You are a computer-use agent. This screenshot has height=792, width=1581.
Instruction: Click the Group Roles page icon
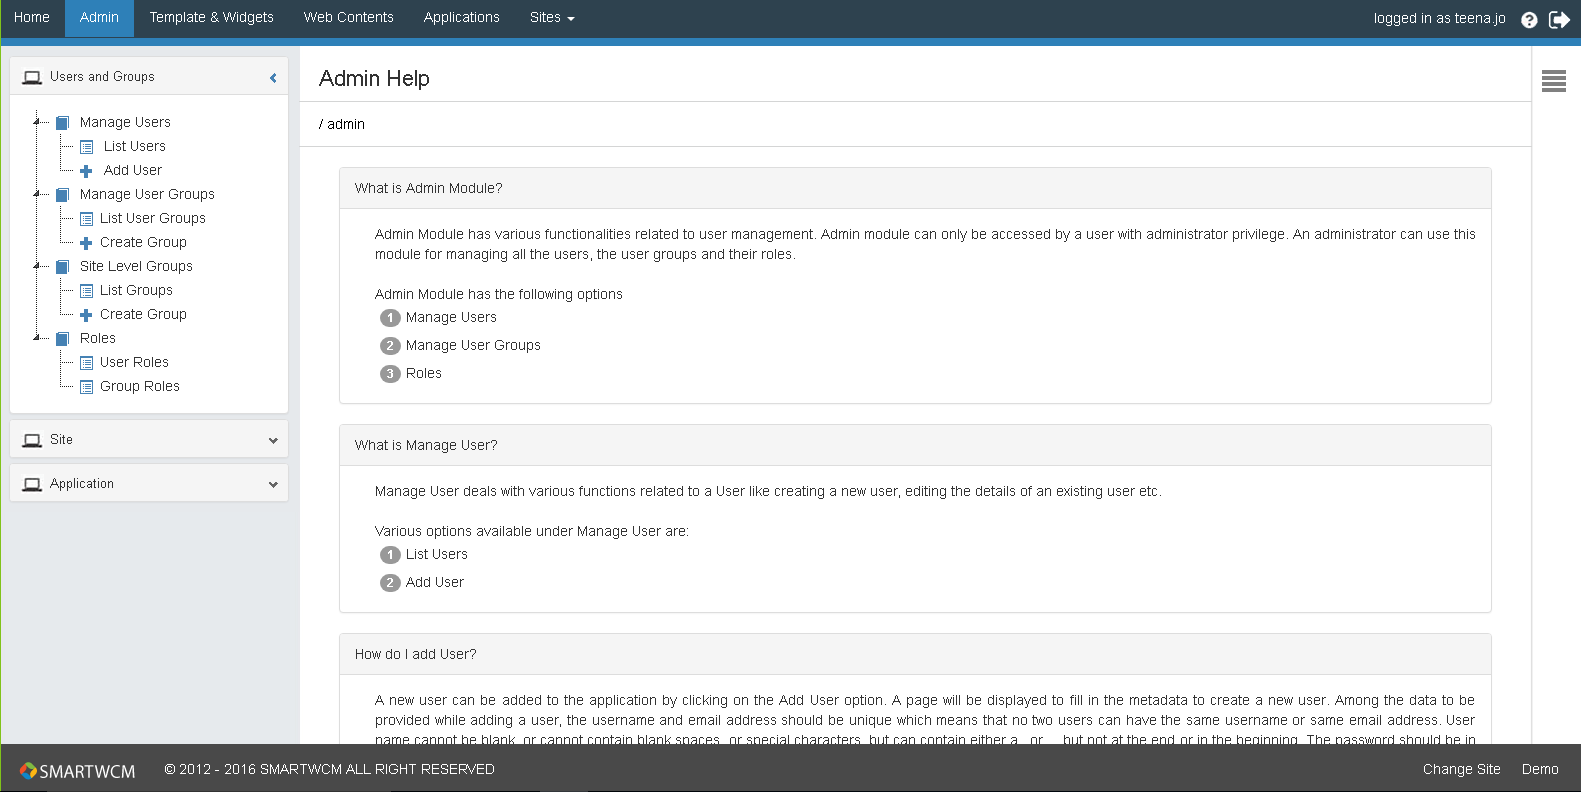tap(86, 387)
